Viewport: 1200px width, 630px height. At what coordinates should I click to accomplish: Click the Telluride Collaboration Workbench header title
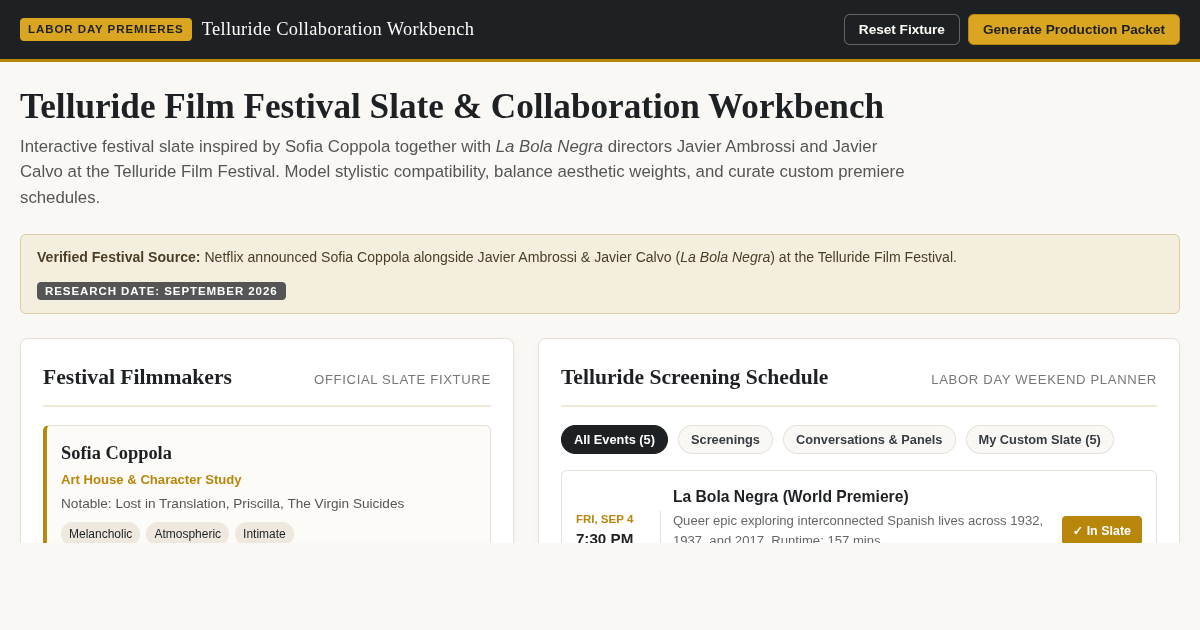[338, 29]
